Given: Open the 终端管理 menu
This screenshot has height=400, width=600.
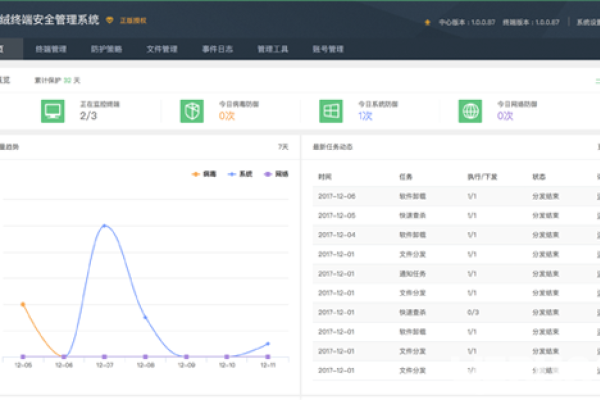Looking at the screenshot, I should coord(51,49).
